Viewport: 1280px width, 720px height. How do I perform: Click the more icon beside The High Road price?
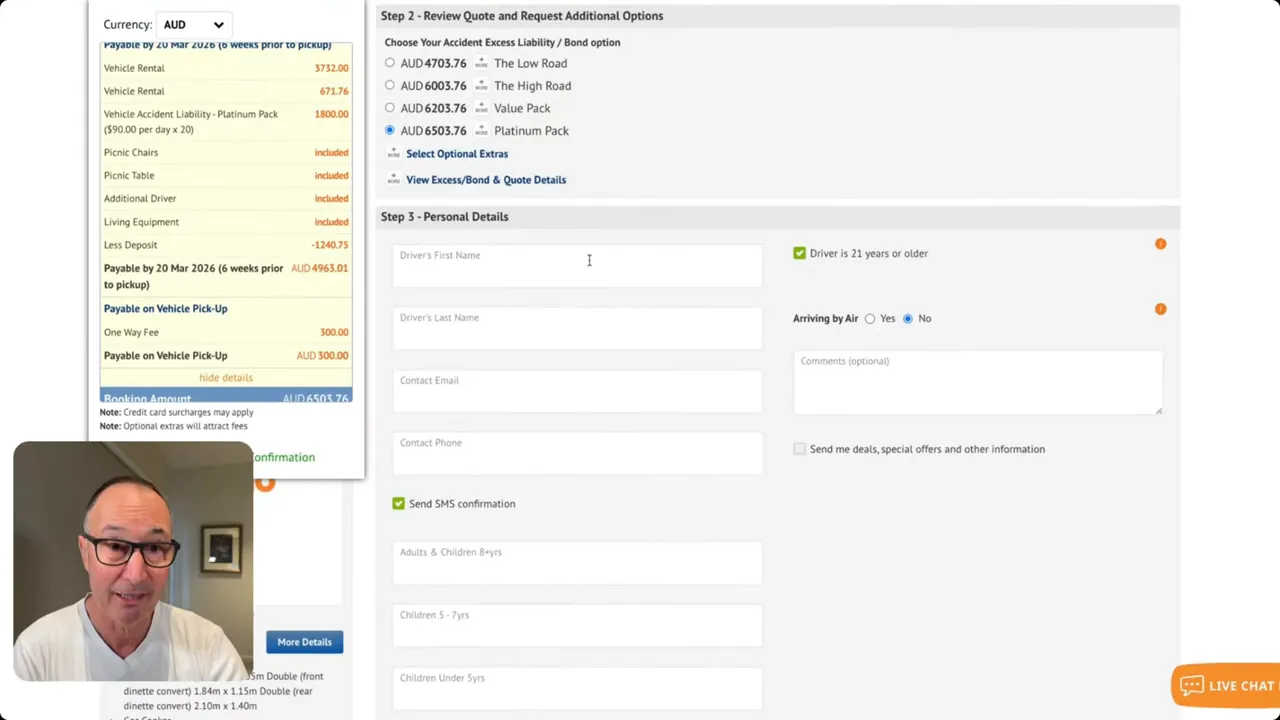(480, 85)
